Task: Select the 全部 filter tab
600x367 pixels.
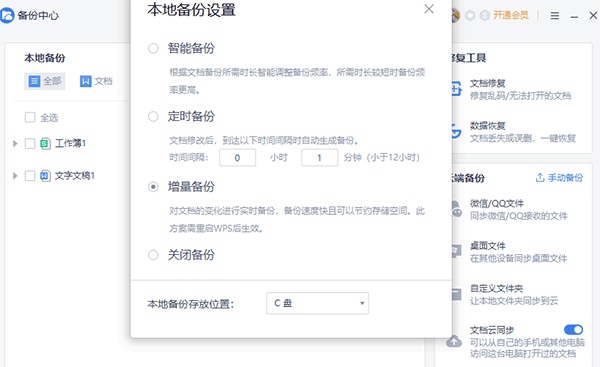Action: pos(45,81)
